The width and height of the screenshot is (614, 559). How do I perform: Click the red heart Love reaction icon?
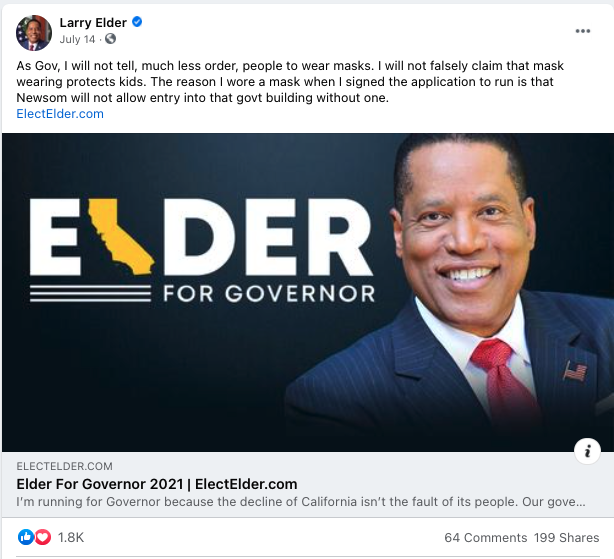coord(42,537)
